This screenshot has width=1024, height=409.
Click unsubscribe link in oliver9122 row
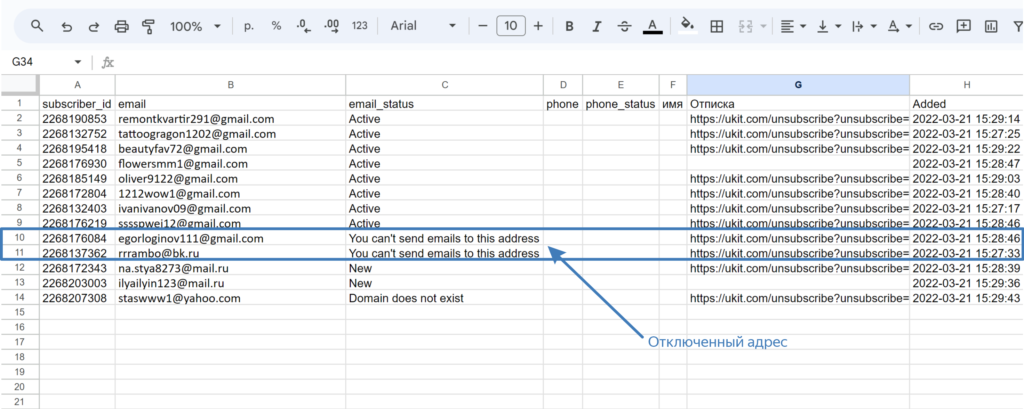pos(798,178)
